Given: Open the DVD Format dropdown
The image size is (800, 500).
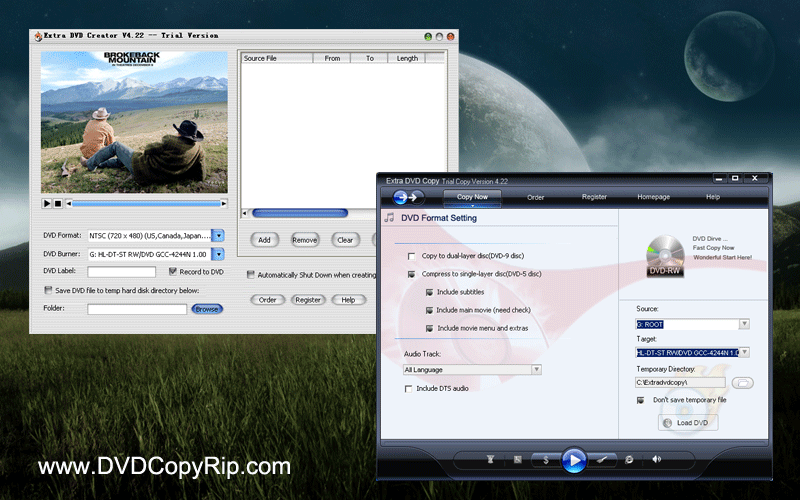Looking at the screenshot, I should pyautogui.click(x=218, y=236).
